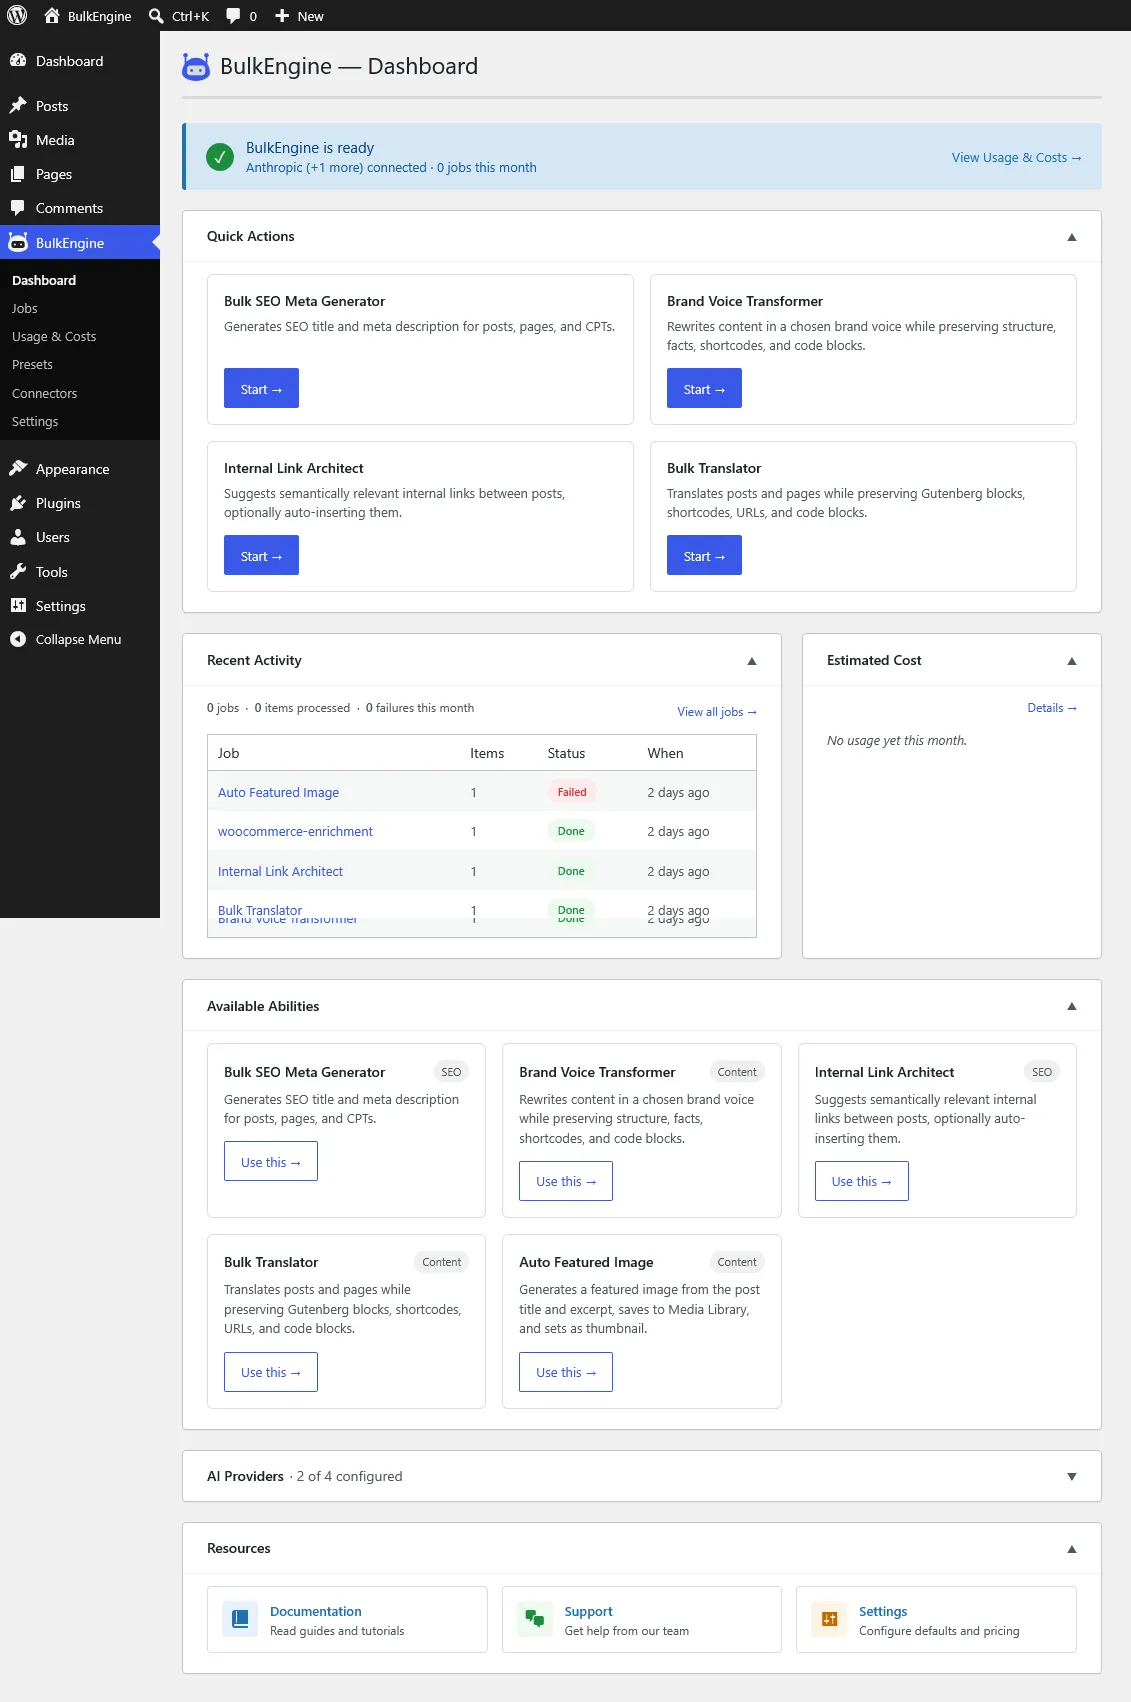The image size is (1131, 1702).
Task: Click the Pages icon in sidebar
Action: click(18, 173)
